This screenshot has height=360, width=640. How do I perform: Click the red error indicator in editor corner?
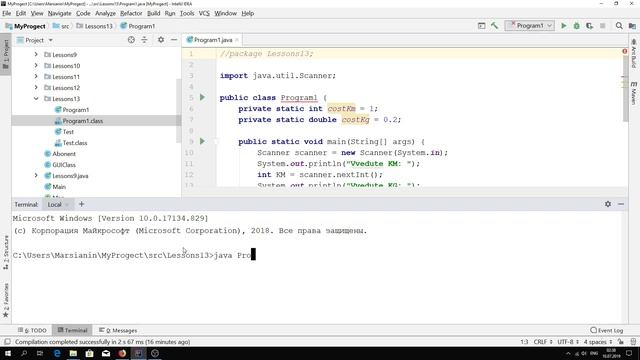tap(624, 51)
